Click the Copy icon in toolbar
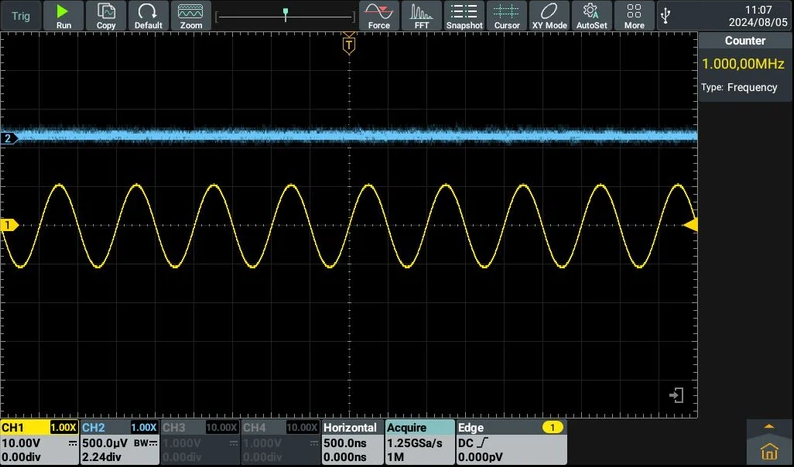Image resolution: width=794 pixels, height=467 pixels. click(106, 15)
